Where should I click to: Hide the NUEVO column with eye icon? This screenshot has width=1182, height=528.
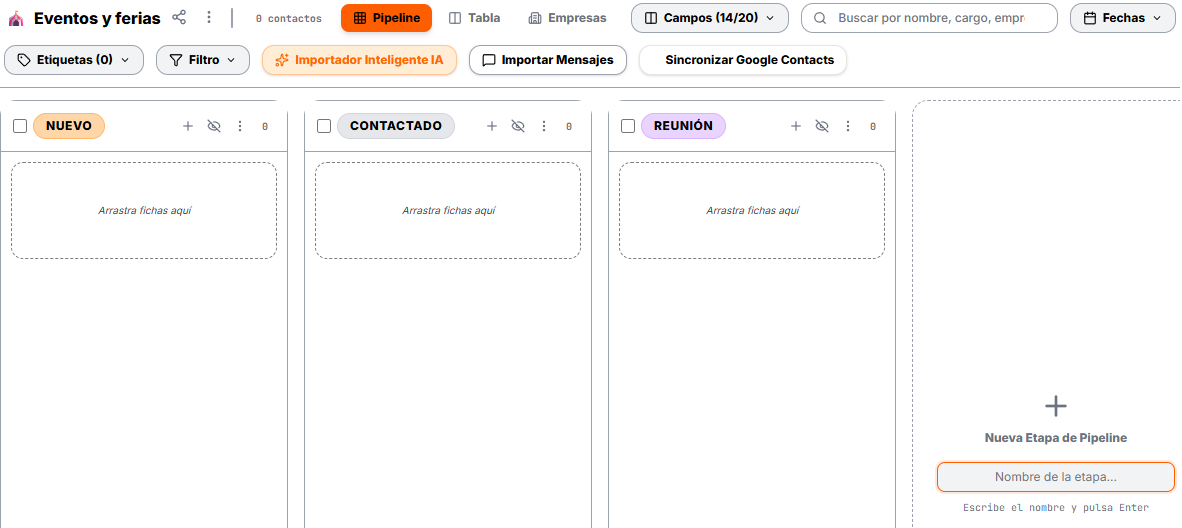[x=214, y=126]
